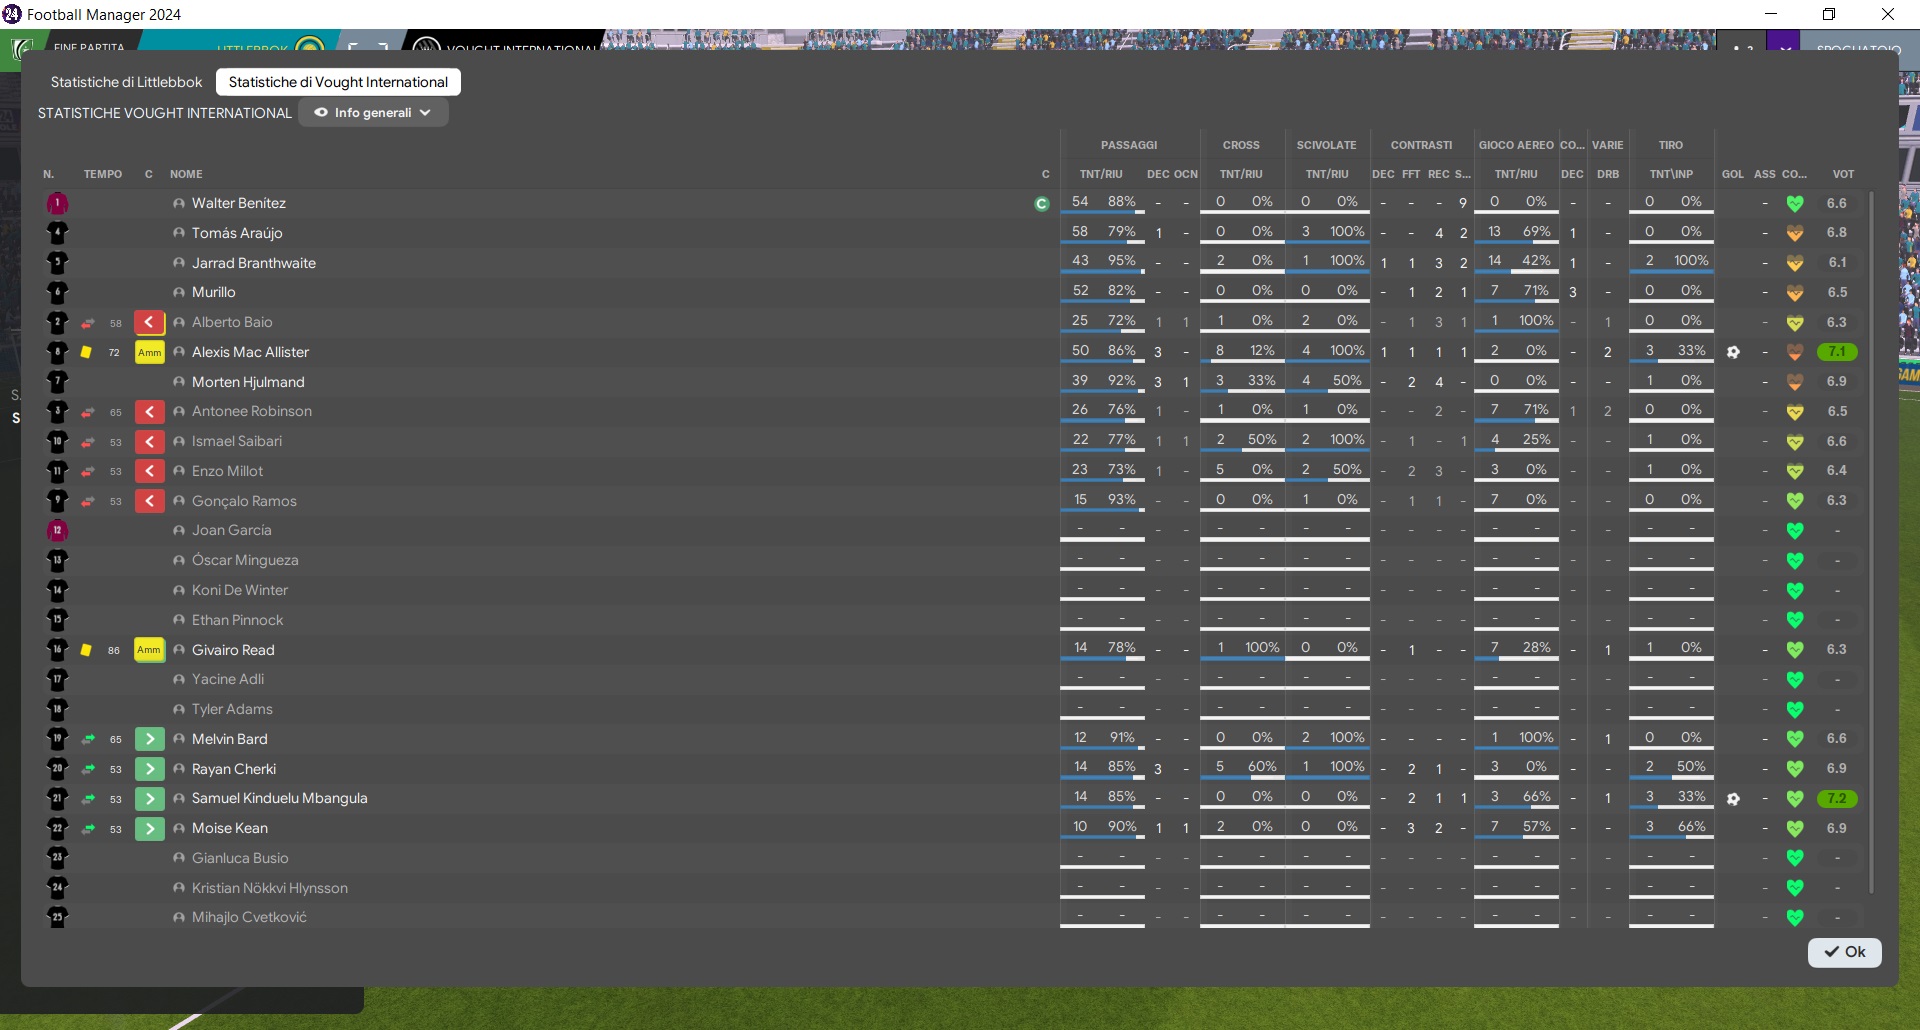Click the captain badge on Walter Benitez's row
The width and height of the screenshot is (1920, 1030).
click(x=1042, y=204)
